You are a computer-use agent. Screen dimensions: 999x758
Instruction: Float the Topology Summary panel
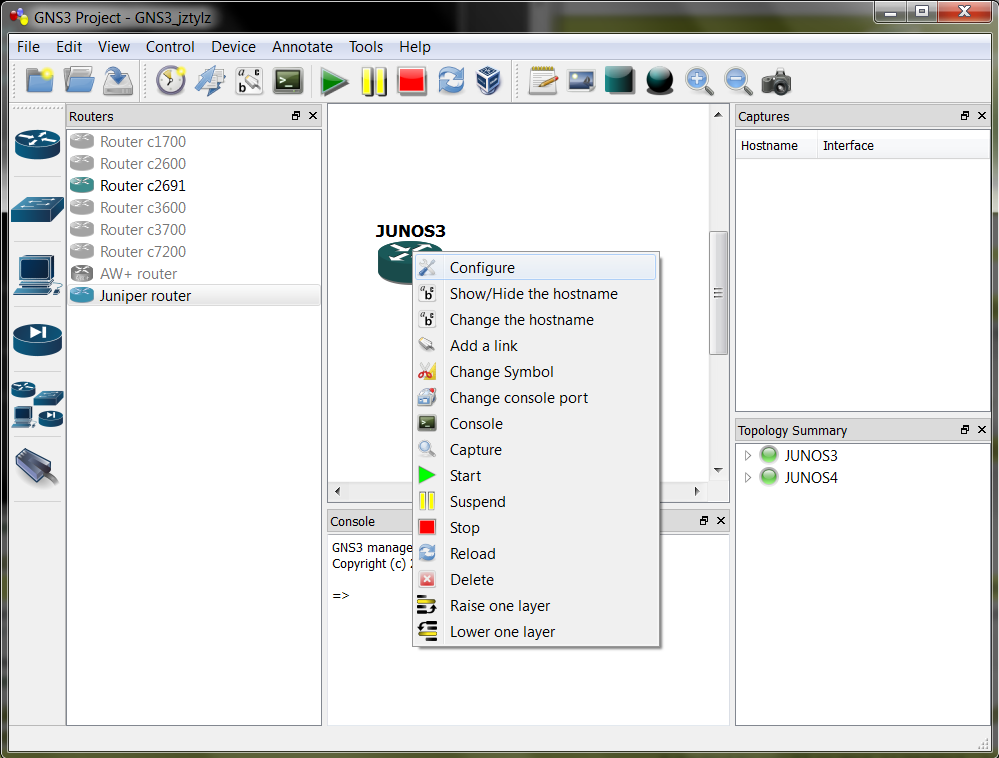pos(965,430)
